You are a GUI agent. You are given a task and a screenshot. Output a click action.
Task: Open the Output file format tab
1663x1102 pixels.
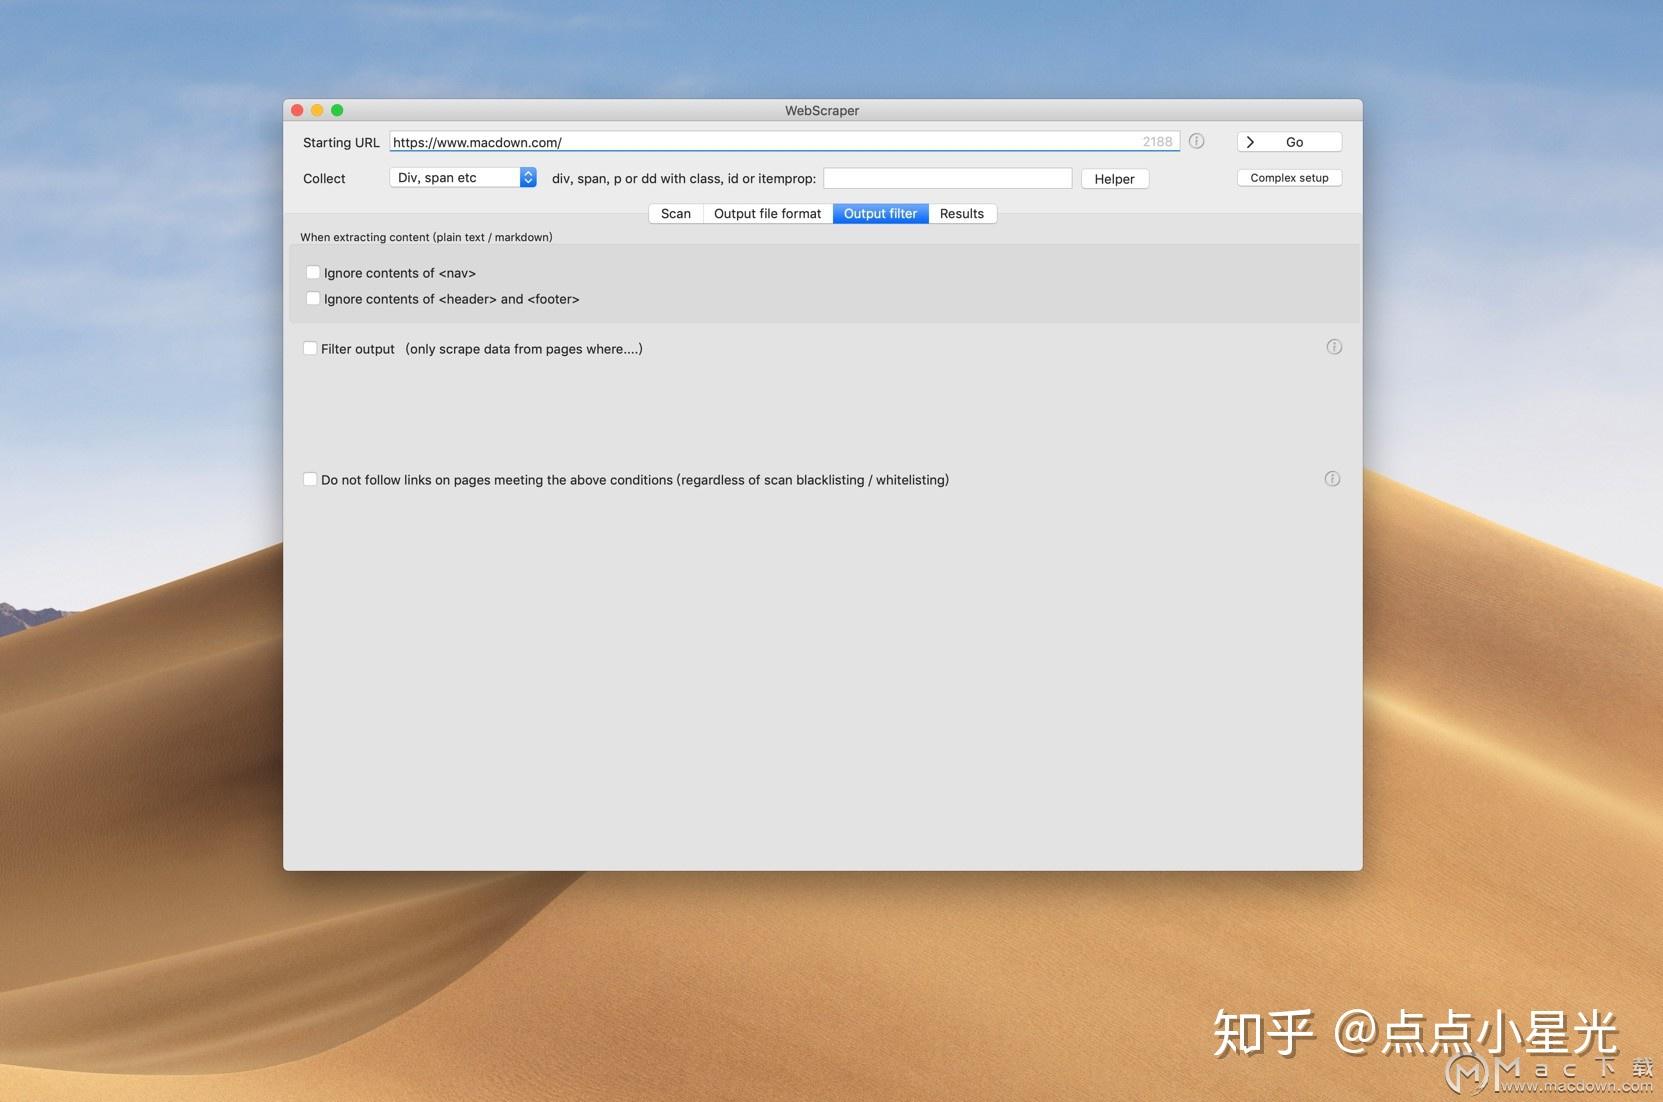[767, 213]
